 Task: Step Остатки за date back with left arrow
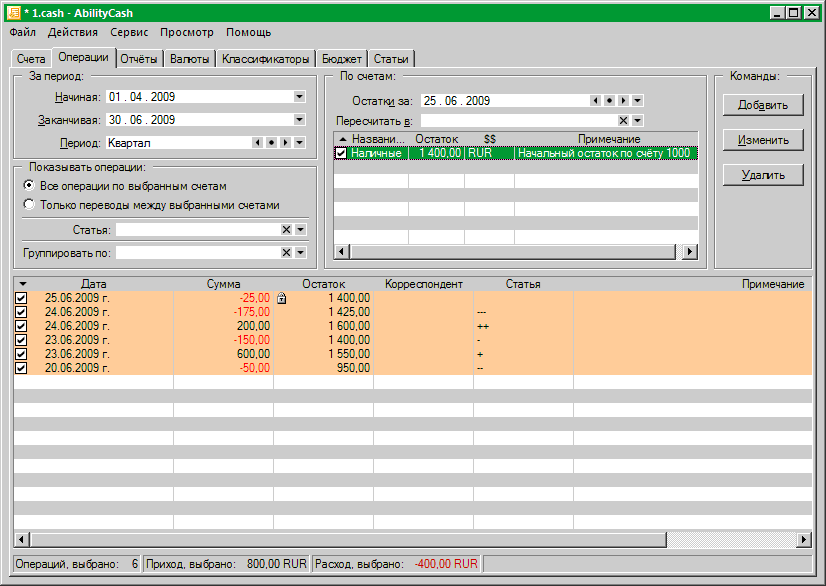[x=595, y=100]
